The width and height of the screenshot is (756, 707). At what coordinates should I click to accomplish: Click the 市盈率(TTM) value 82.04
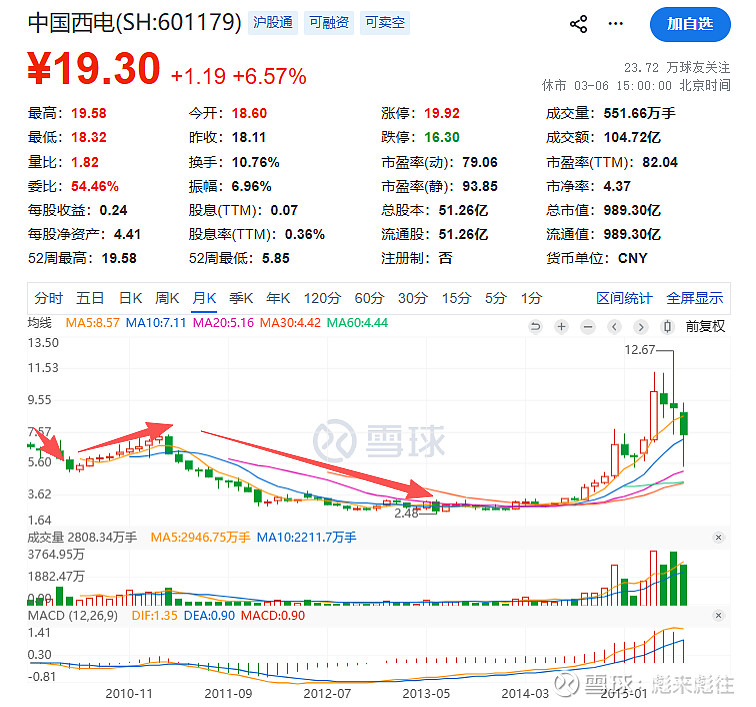[660, 162]
